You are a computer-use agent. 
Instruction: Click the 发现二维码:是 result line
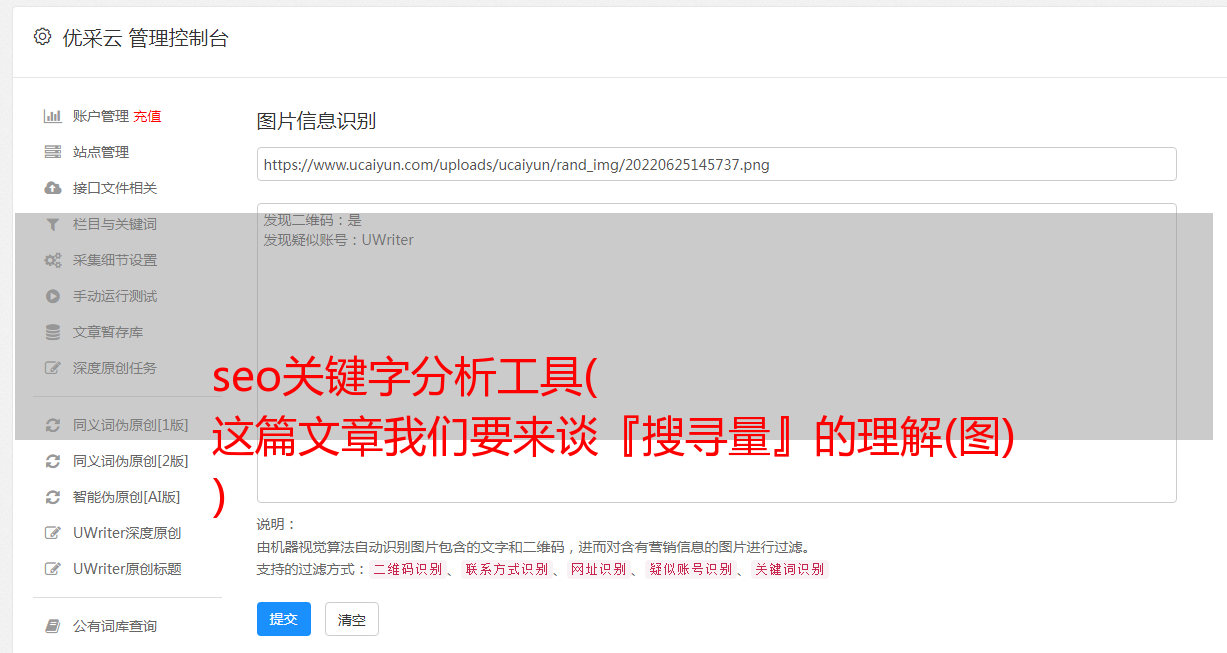tap(312, 220)
